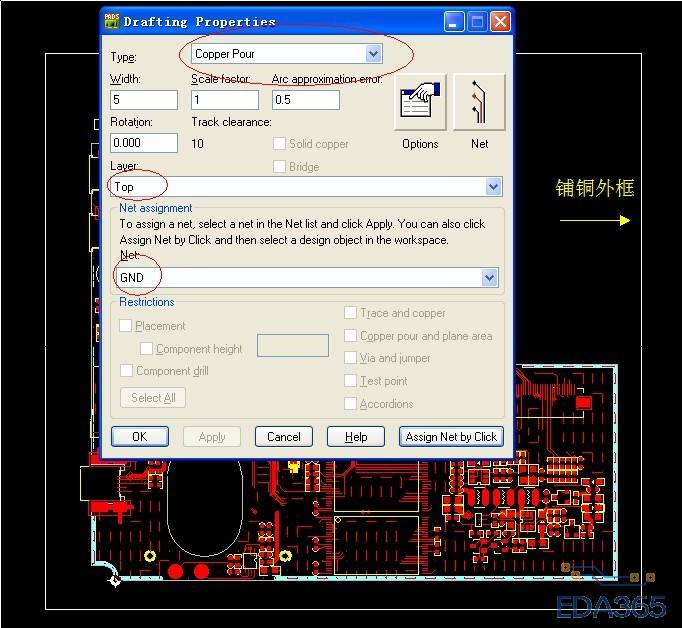Enable the Component drill checkbox
682x628 pixels.
pyautogui.click(x=127, y=371)
